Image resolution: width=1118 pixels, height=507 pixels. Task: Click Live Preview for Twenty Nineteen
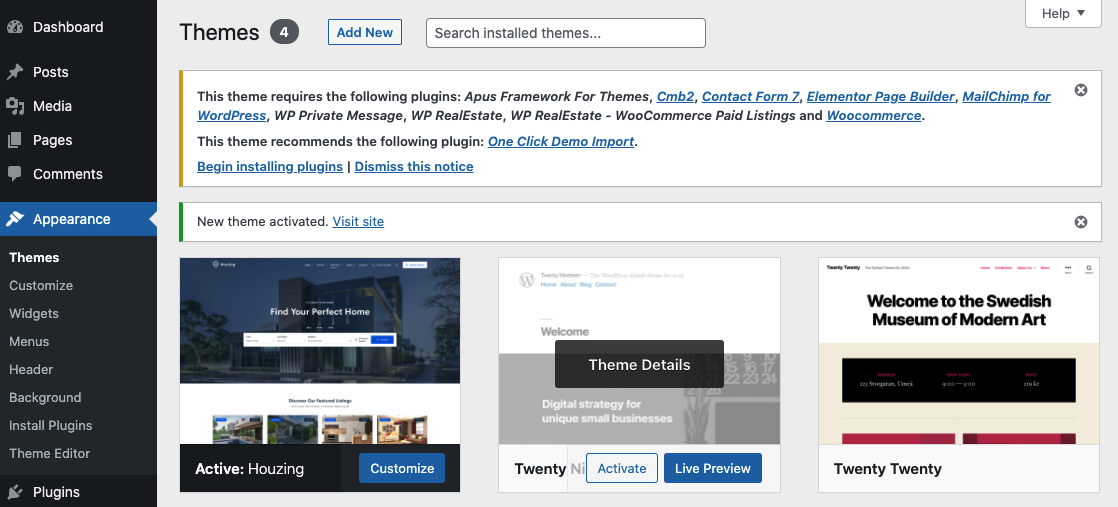pos(712,468)
